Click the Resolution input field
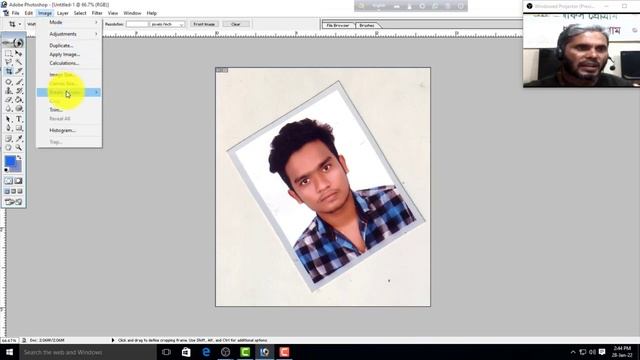Image resolution: width=640 pixels, height=360 pixels. [137, 24]
